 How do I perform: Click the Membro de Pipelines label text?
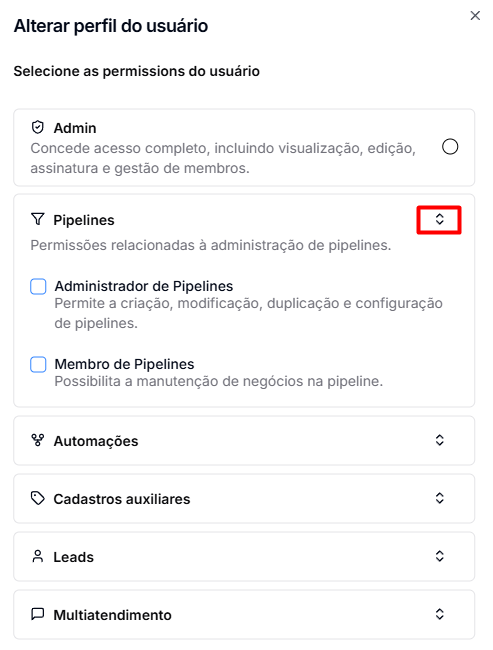pos(124,364)
